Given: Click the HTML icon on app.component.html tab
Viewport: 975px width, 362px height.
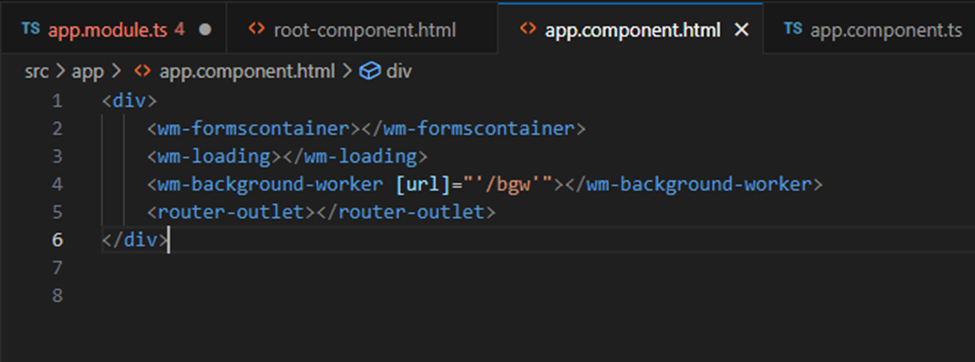Looking at the screenshot, I should coord(527,29).
